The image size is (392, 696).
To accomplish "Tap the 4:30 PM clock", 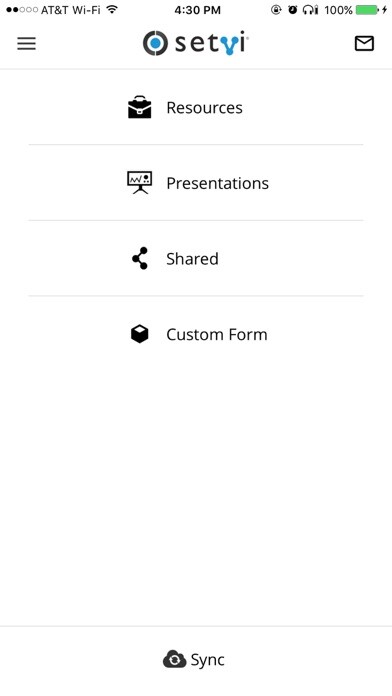I will tap(197, 10).
